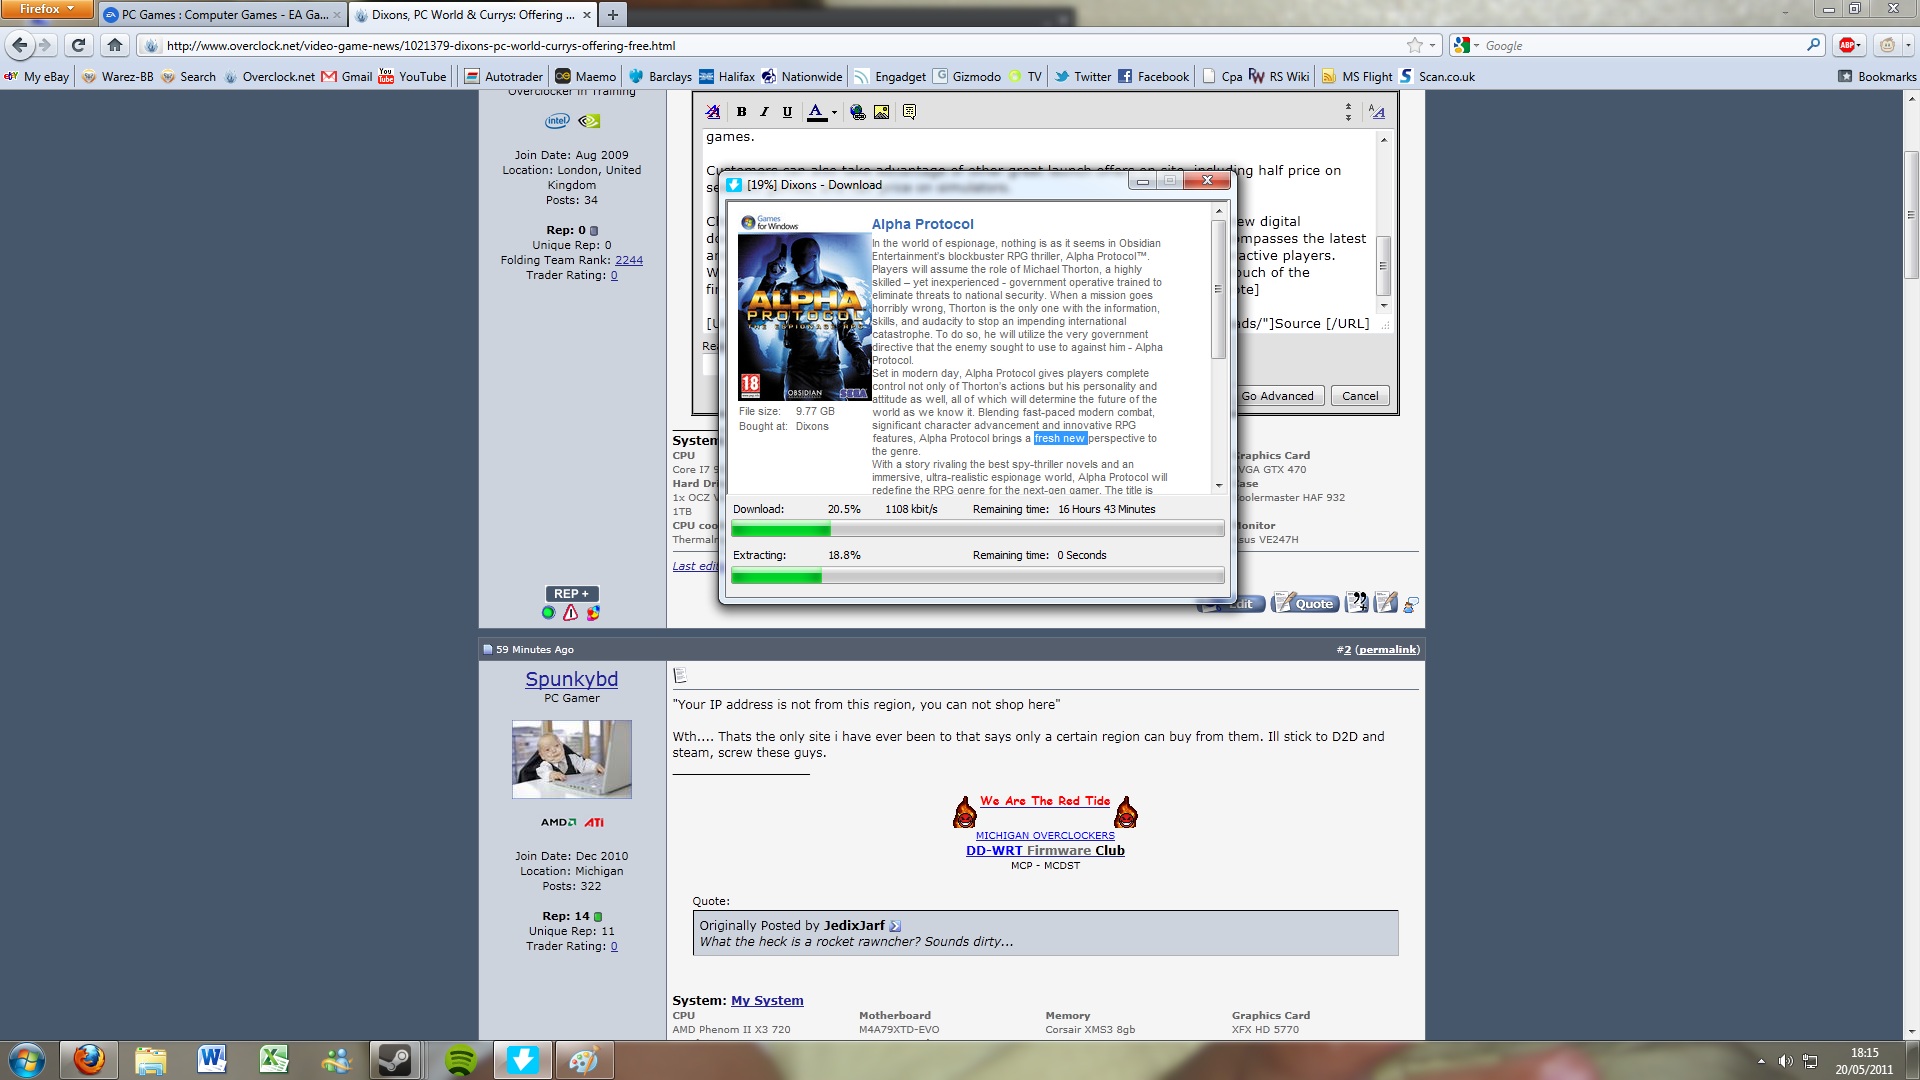
Task: Toggle underline formatting in quick edit
Action: 787,112
